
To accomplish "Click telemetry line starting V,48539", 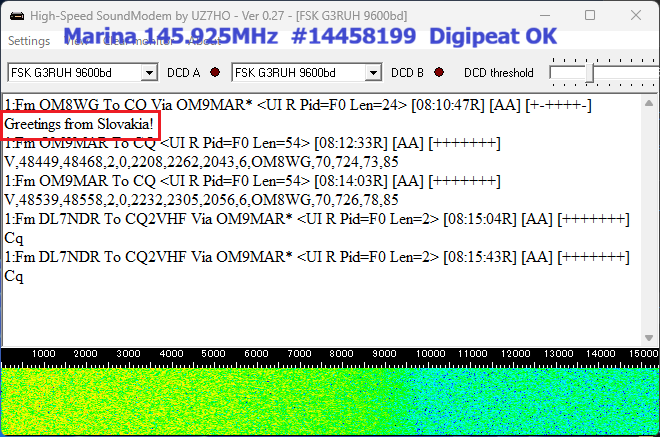I will (201, 200).
